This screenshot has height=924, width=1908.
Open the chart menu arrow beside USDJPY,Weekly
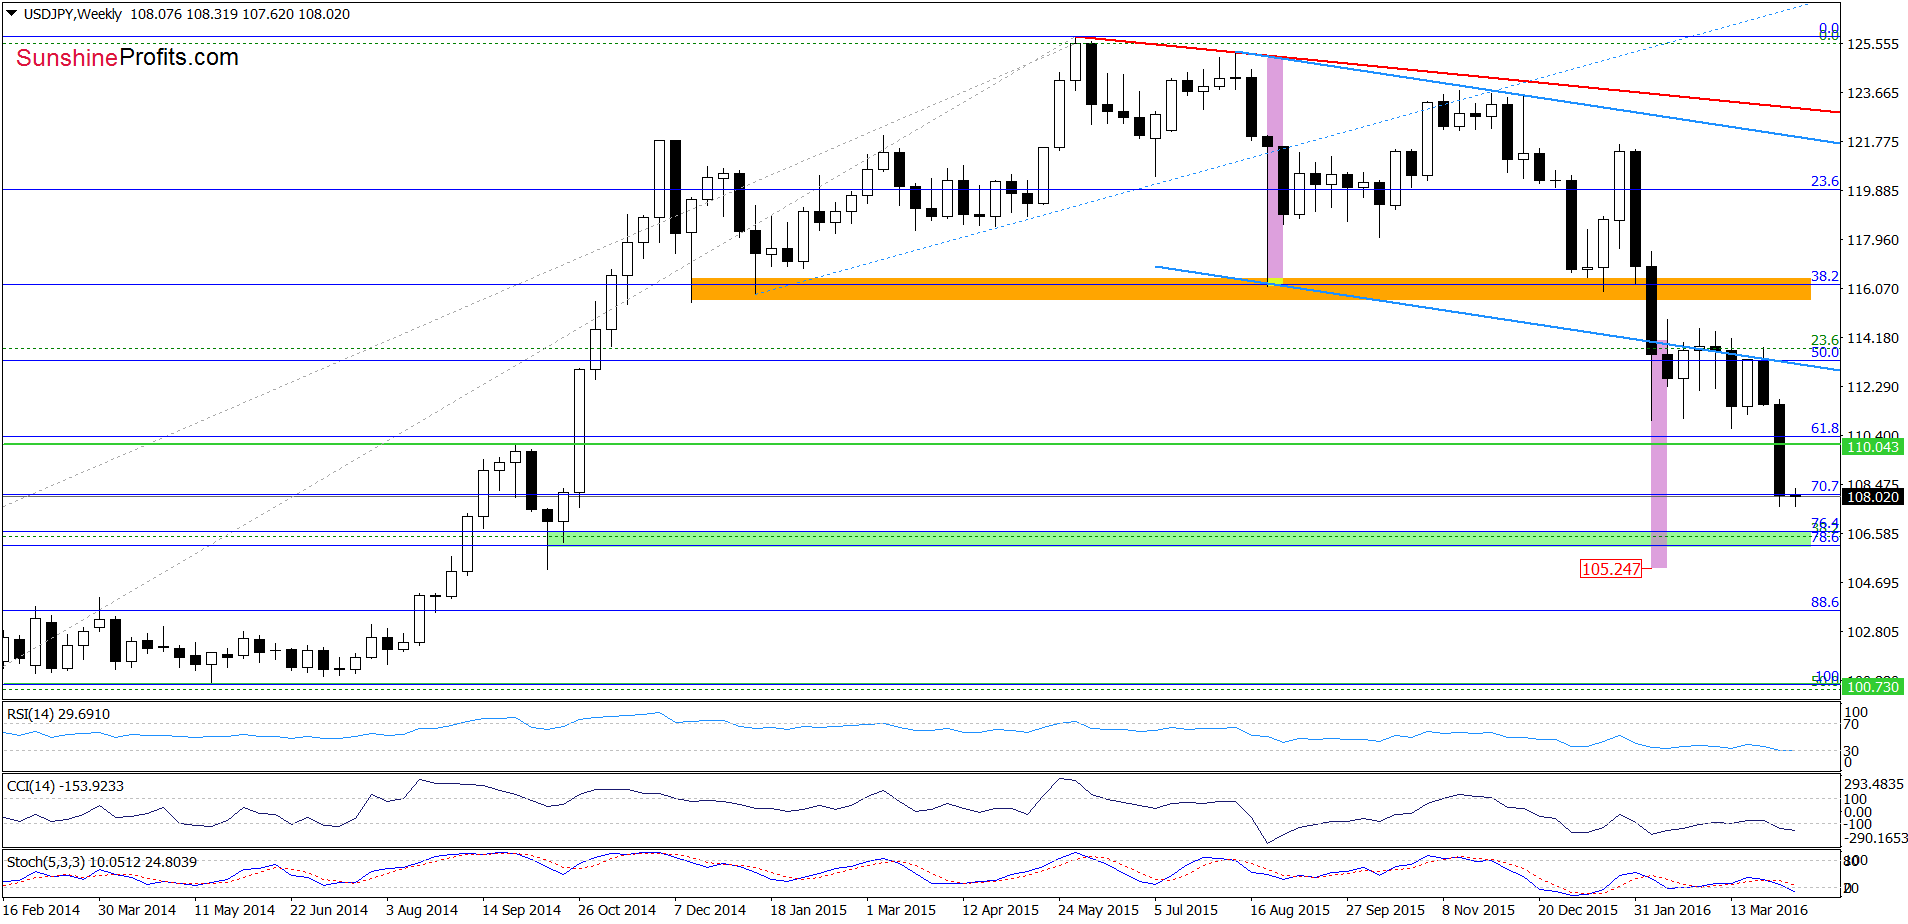(11, 14)
